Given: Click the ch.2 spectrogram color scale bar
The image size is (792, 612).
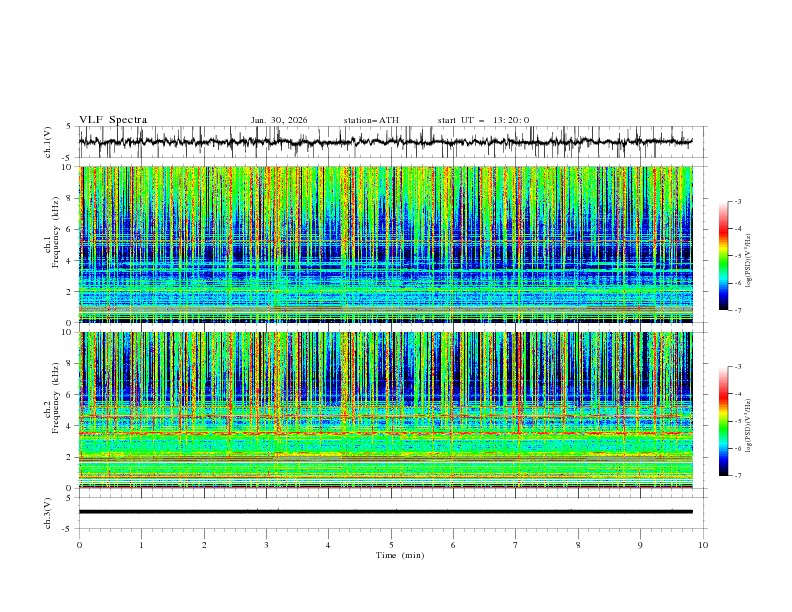Looking at the screenshot, I should [723, 421].
